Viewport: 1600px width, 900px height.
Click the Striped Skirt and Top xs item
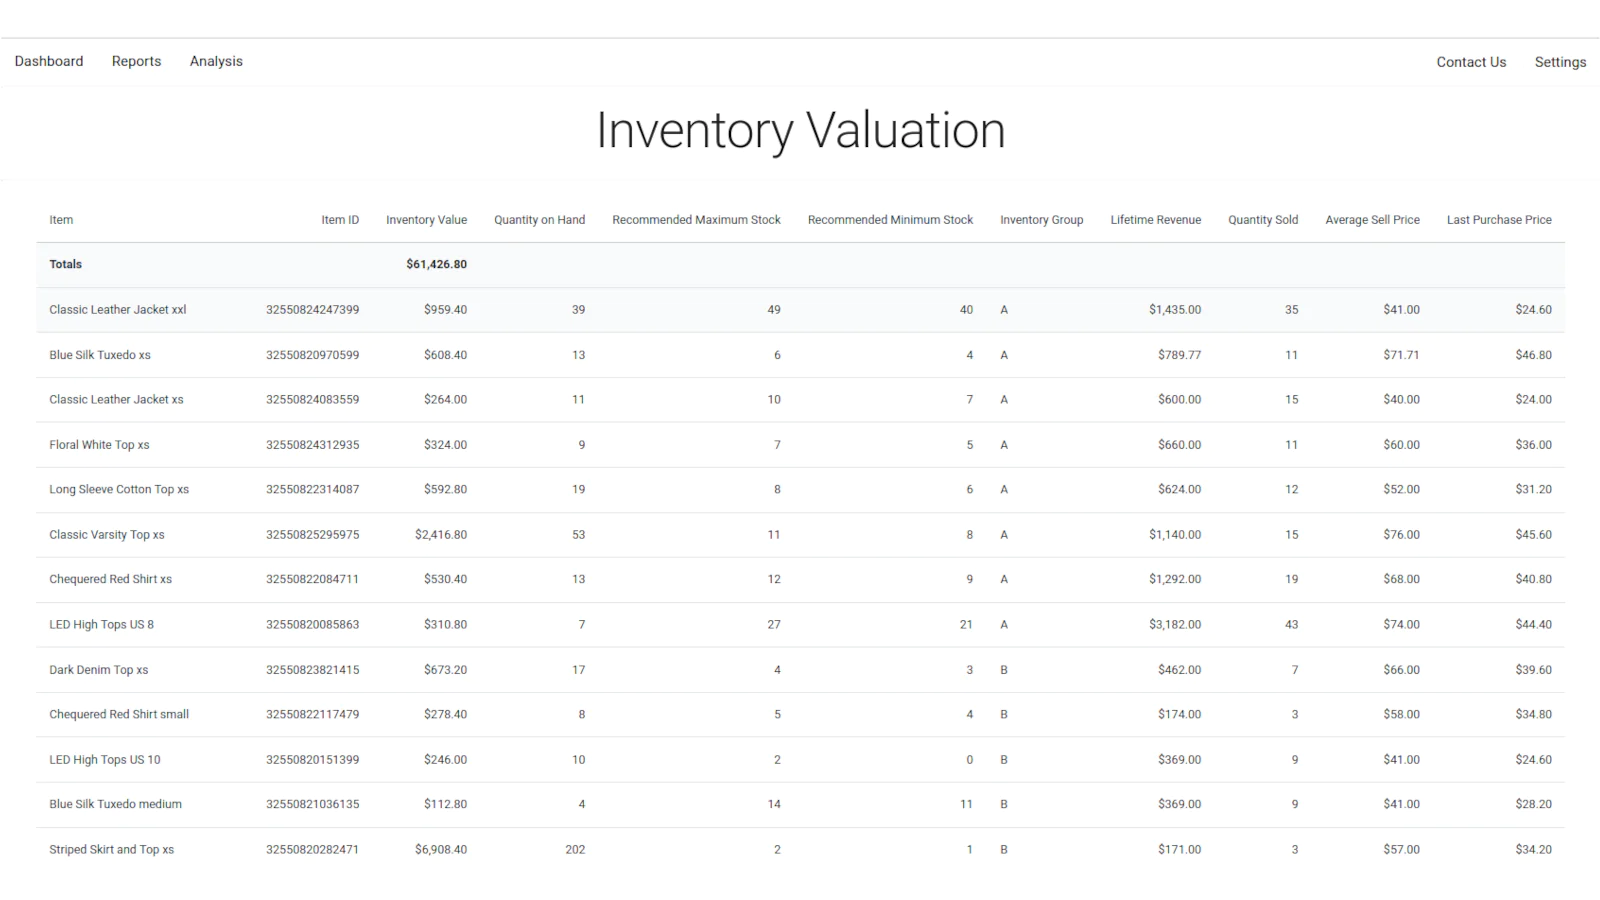(x=111, y=850)
